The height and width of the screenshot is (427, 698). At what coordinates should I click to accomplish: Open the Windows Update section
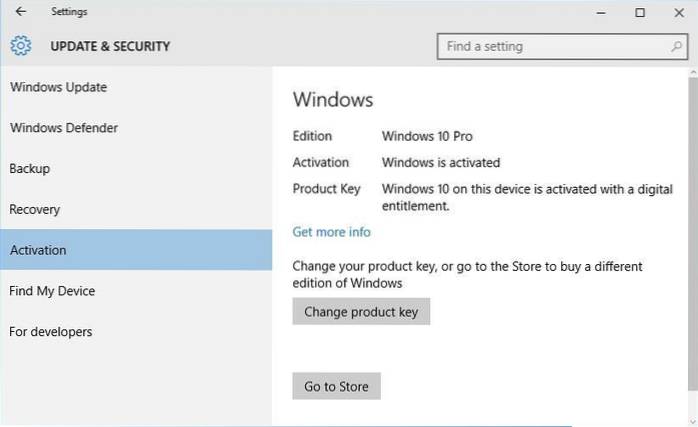(x=58, y=87)
